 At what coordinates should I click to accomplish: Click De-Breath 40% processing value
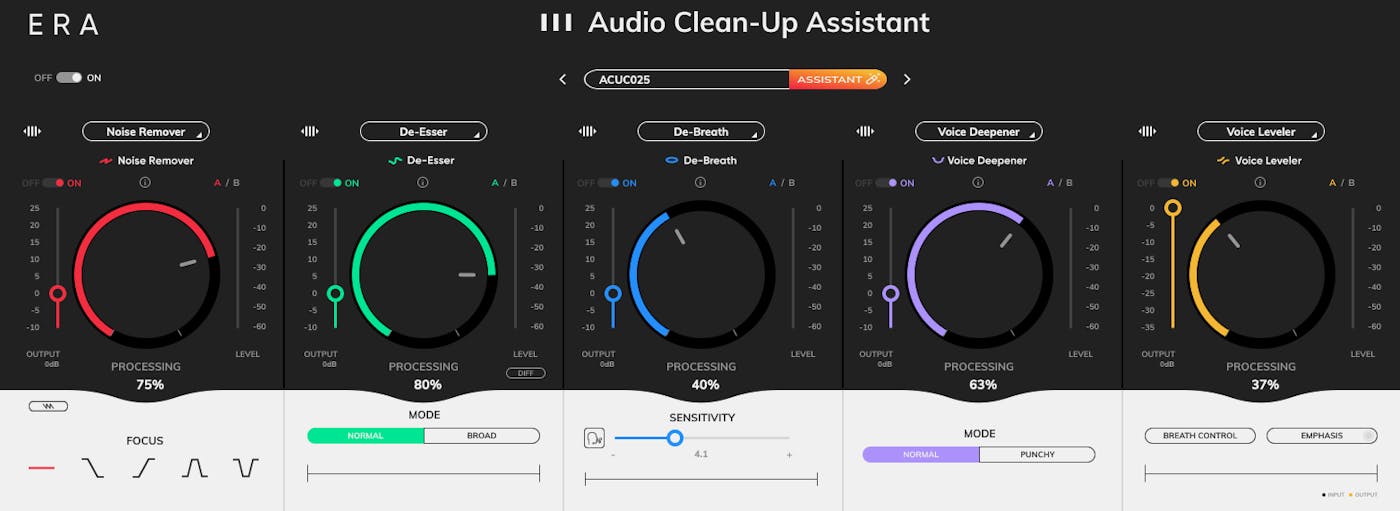tap(705, 385)
